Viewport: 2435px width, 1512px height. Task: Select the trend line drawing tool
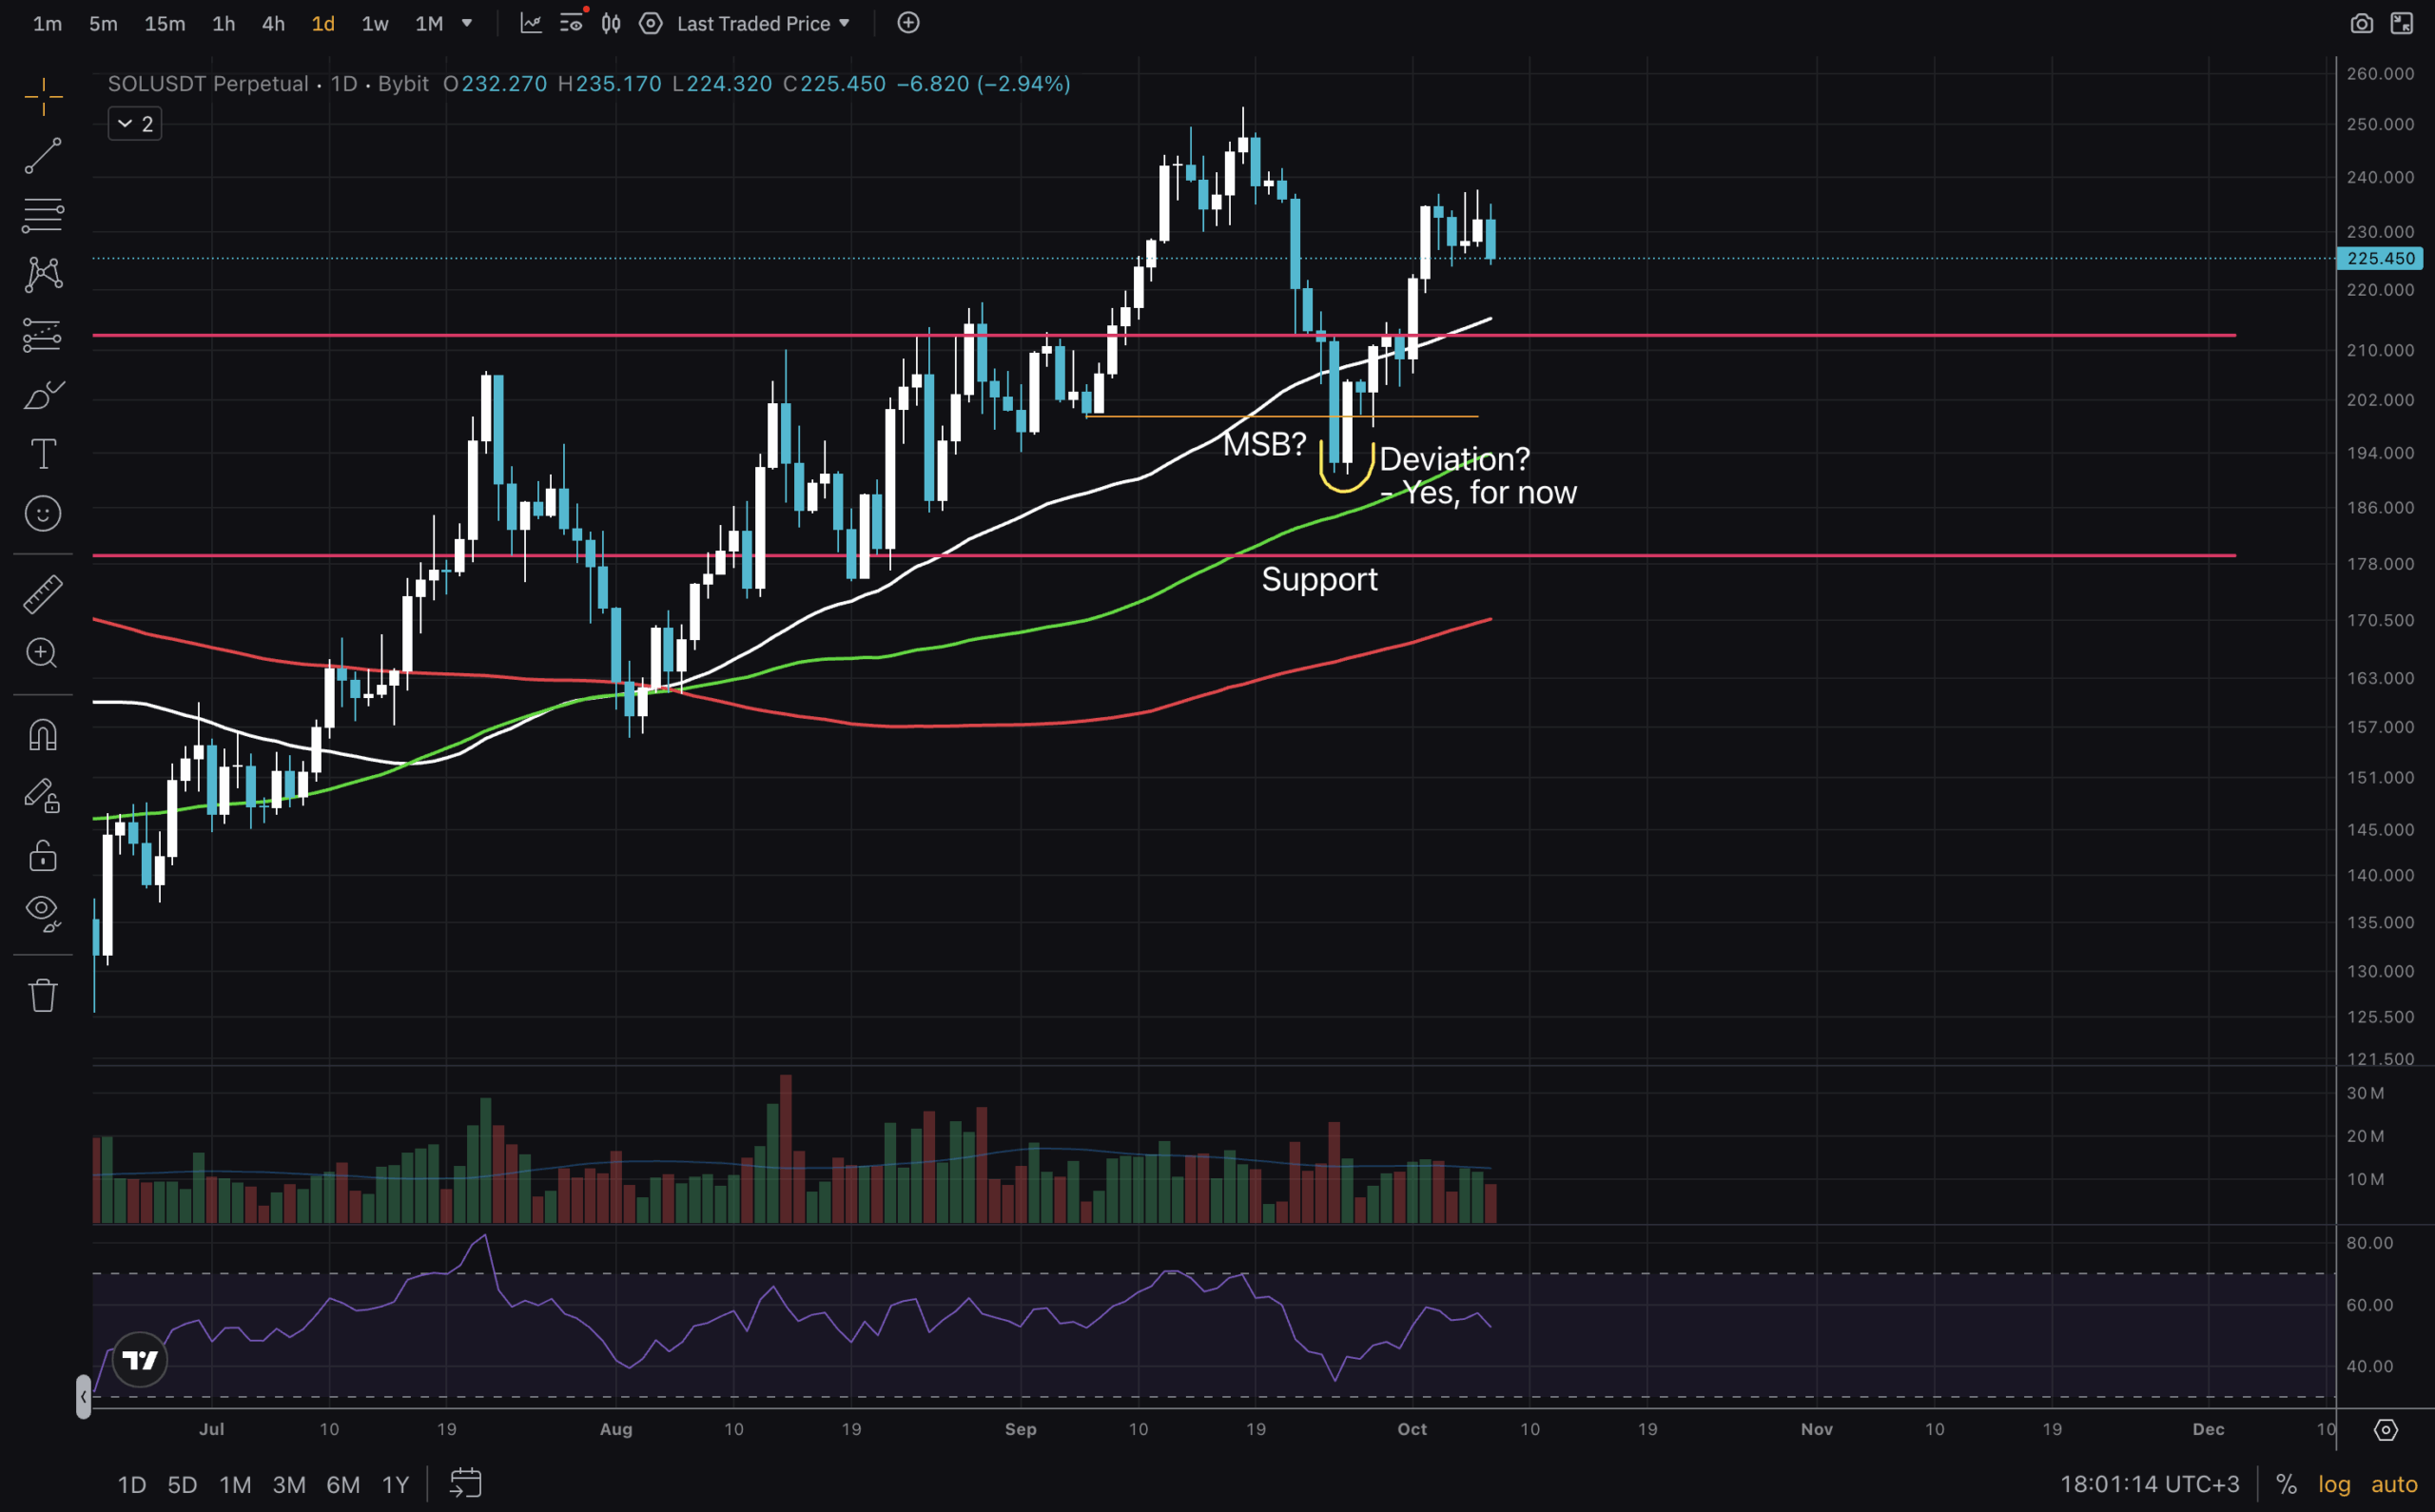tap(42, 156)
